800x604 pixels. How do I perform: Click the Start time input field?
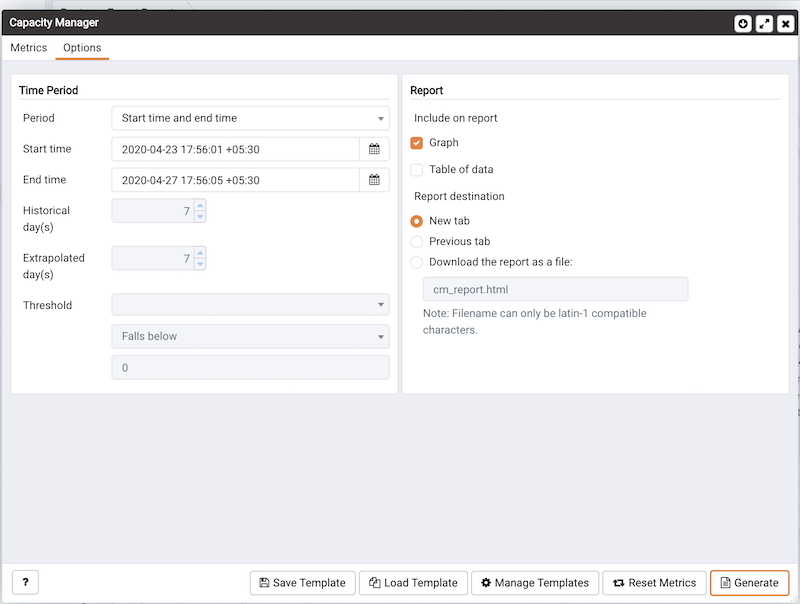(235, 149)
